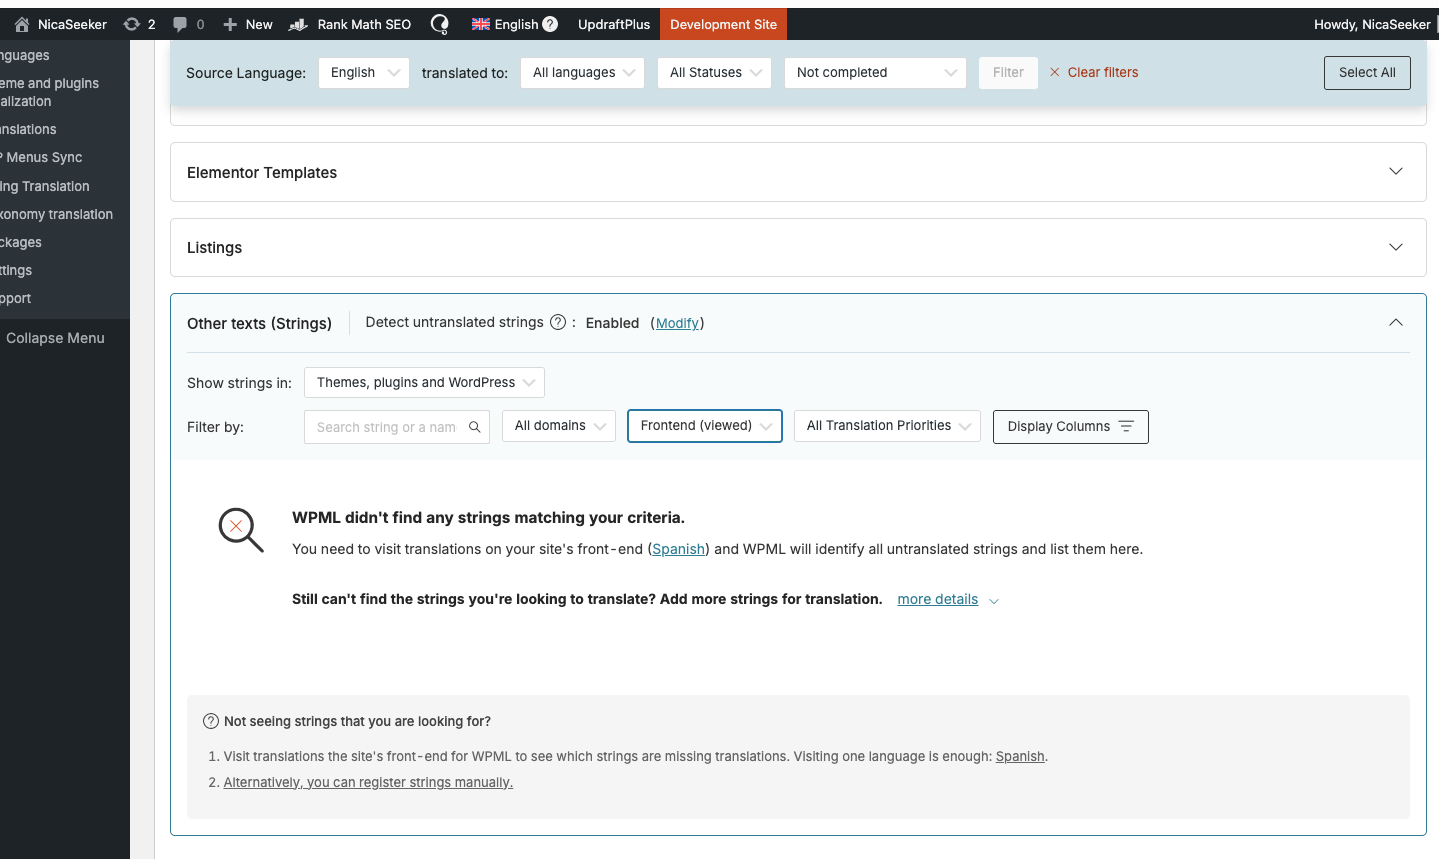
Task: Open the All Statuses dropdown
Action: pyautogui.click(x=714, y=73)
